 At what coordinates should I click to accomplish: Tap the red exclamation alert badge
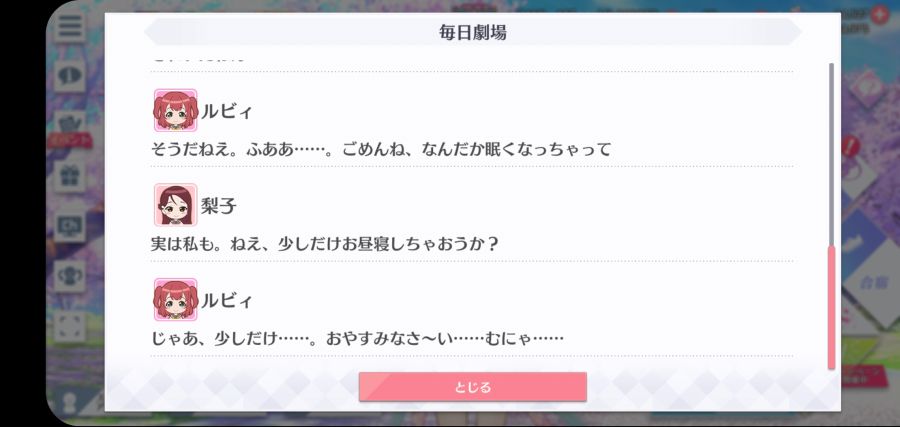coord(852,145)
